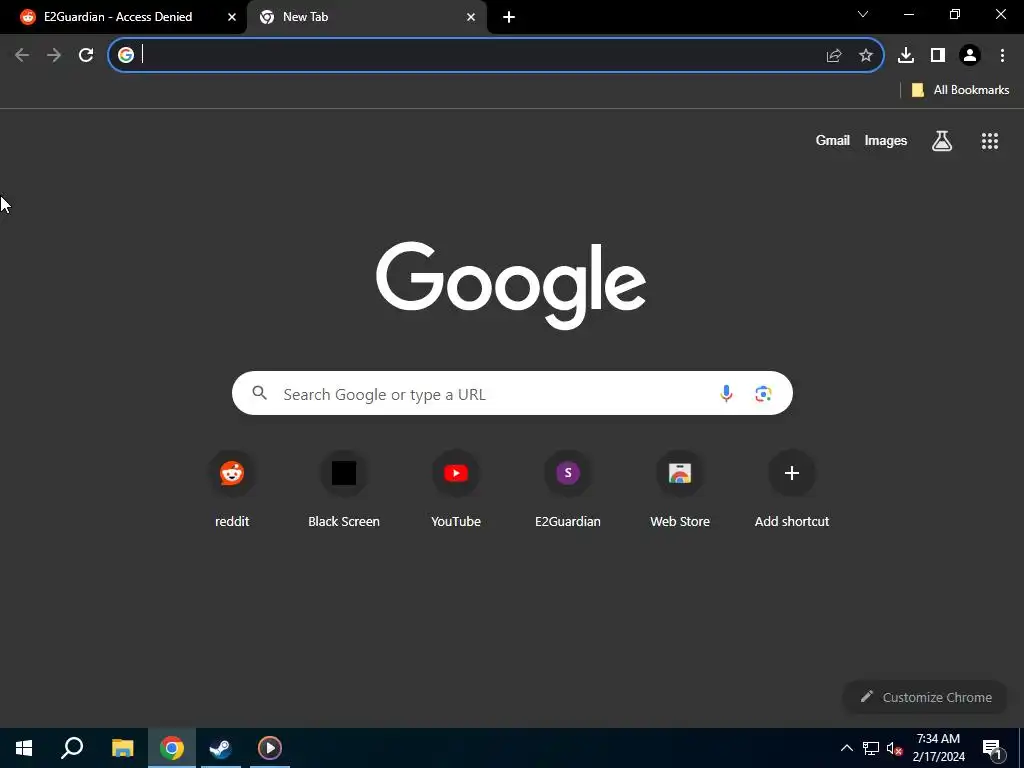Open the Black Screen shortcut
Viewport: 1024px width, 768px height.
(344, 489)
